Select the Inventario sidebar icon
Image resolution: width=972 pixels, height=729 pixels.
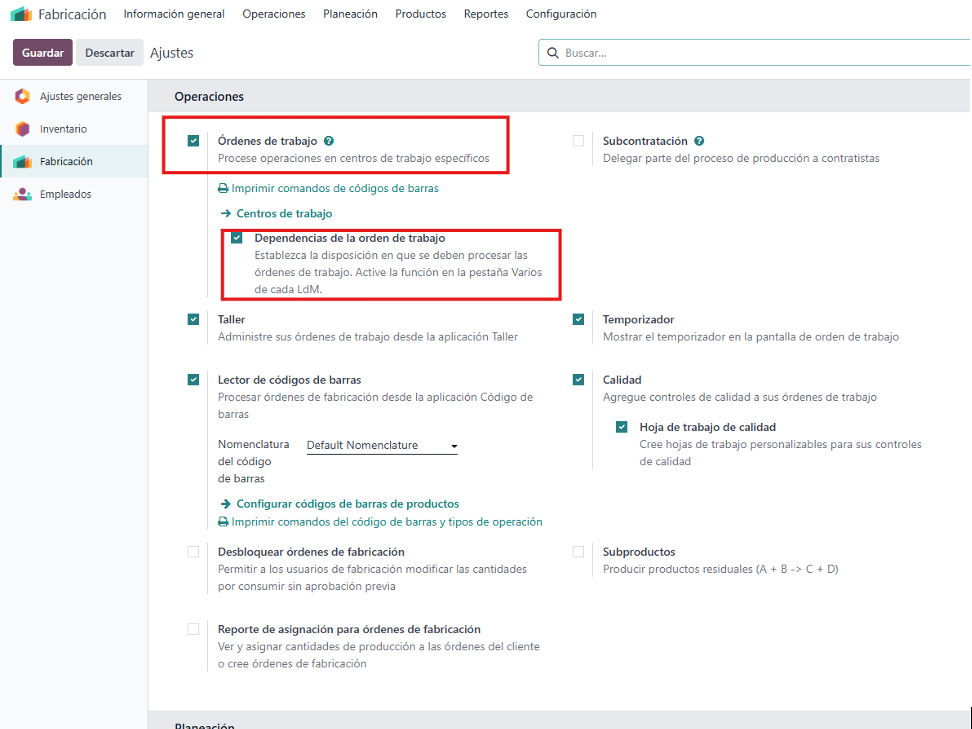click(22, 129)
